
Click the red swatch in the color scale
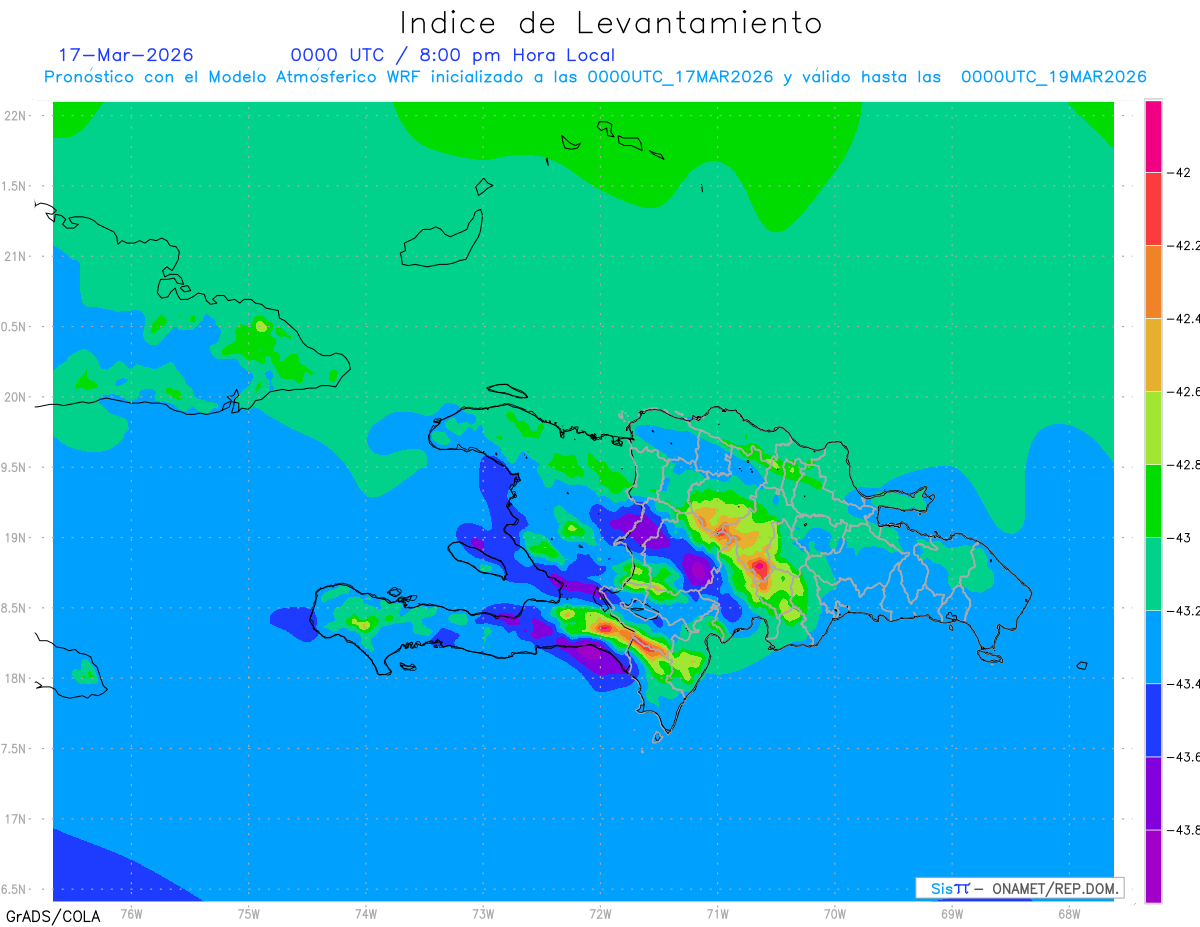click(x=1153, y=209)
